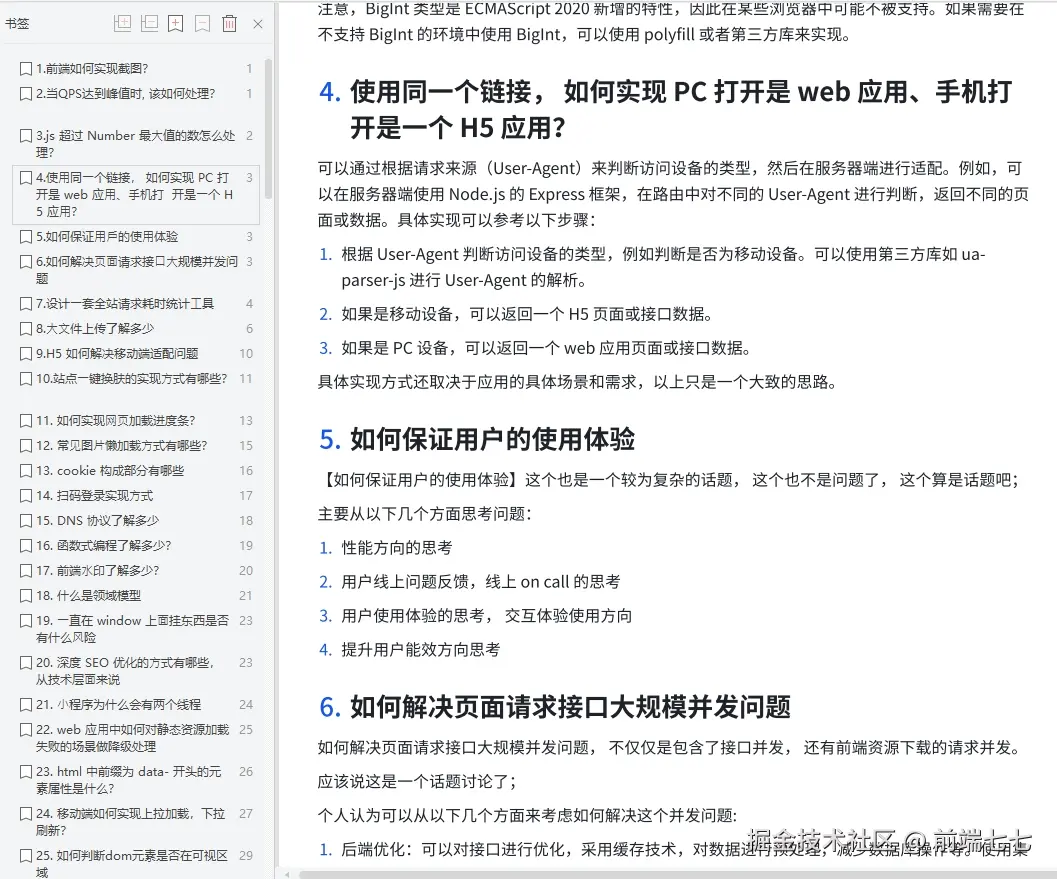1057x879 pixels.
Task: Toggle the checkbox next to 21. 小程序为什么会有两个线程
Action: 24,705
